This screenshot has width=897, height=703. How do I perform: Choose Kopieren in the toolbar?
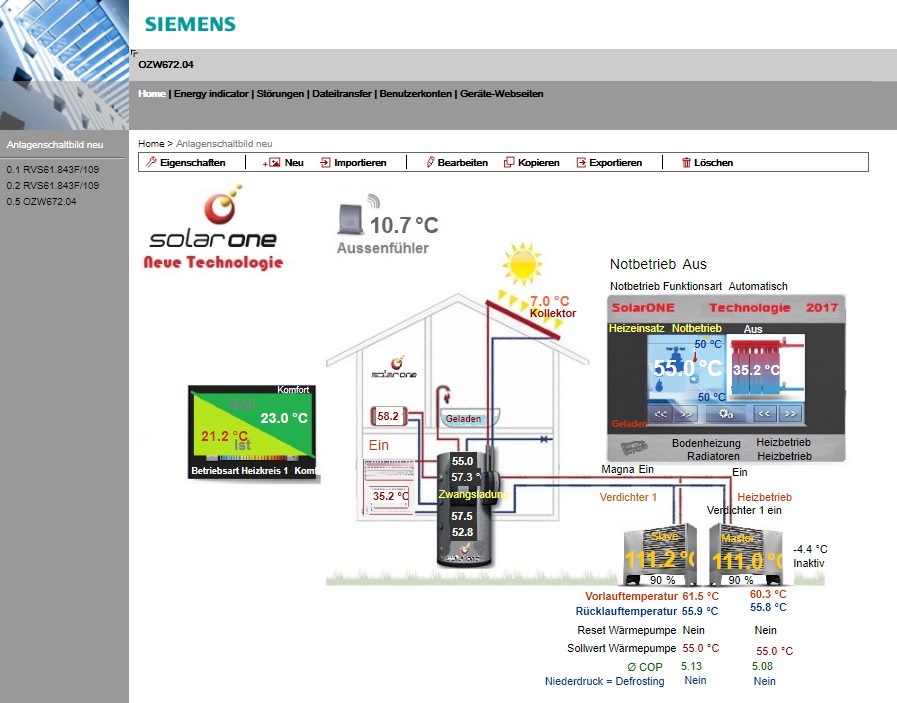[x=531, y=162]
